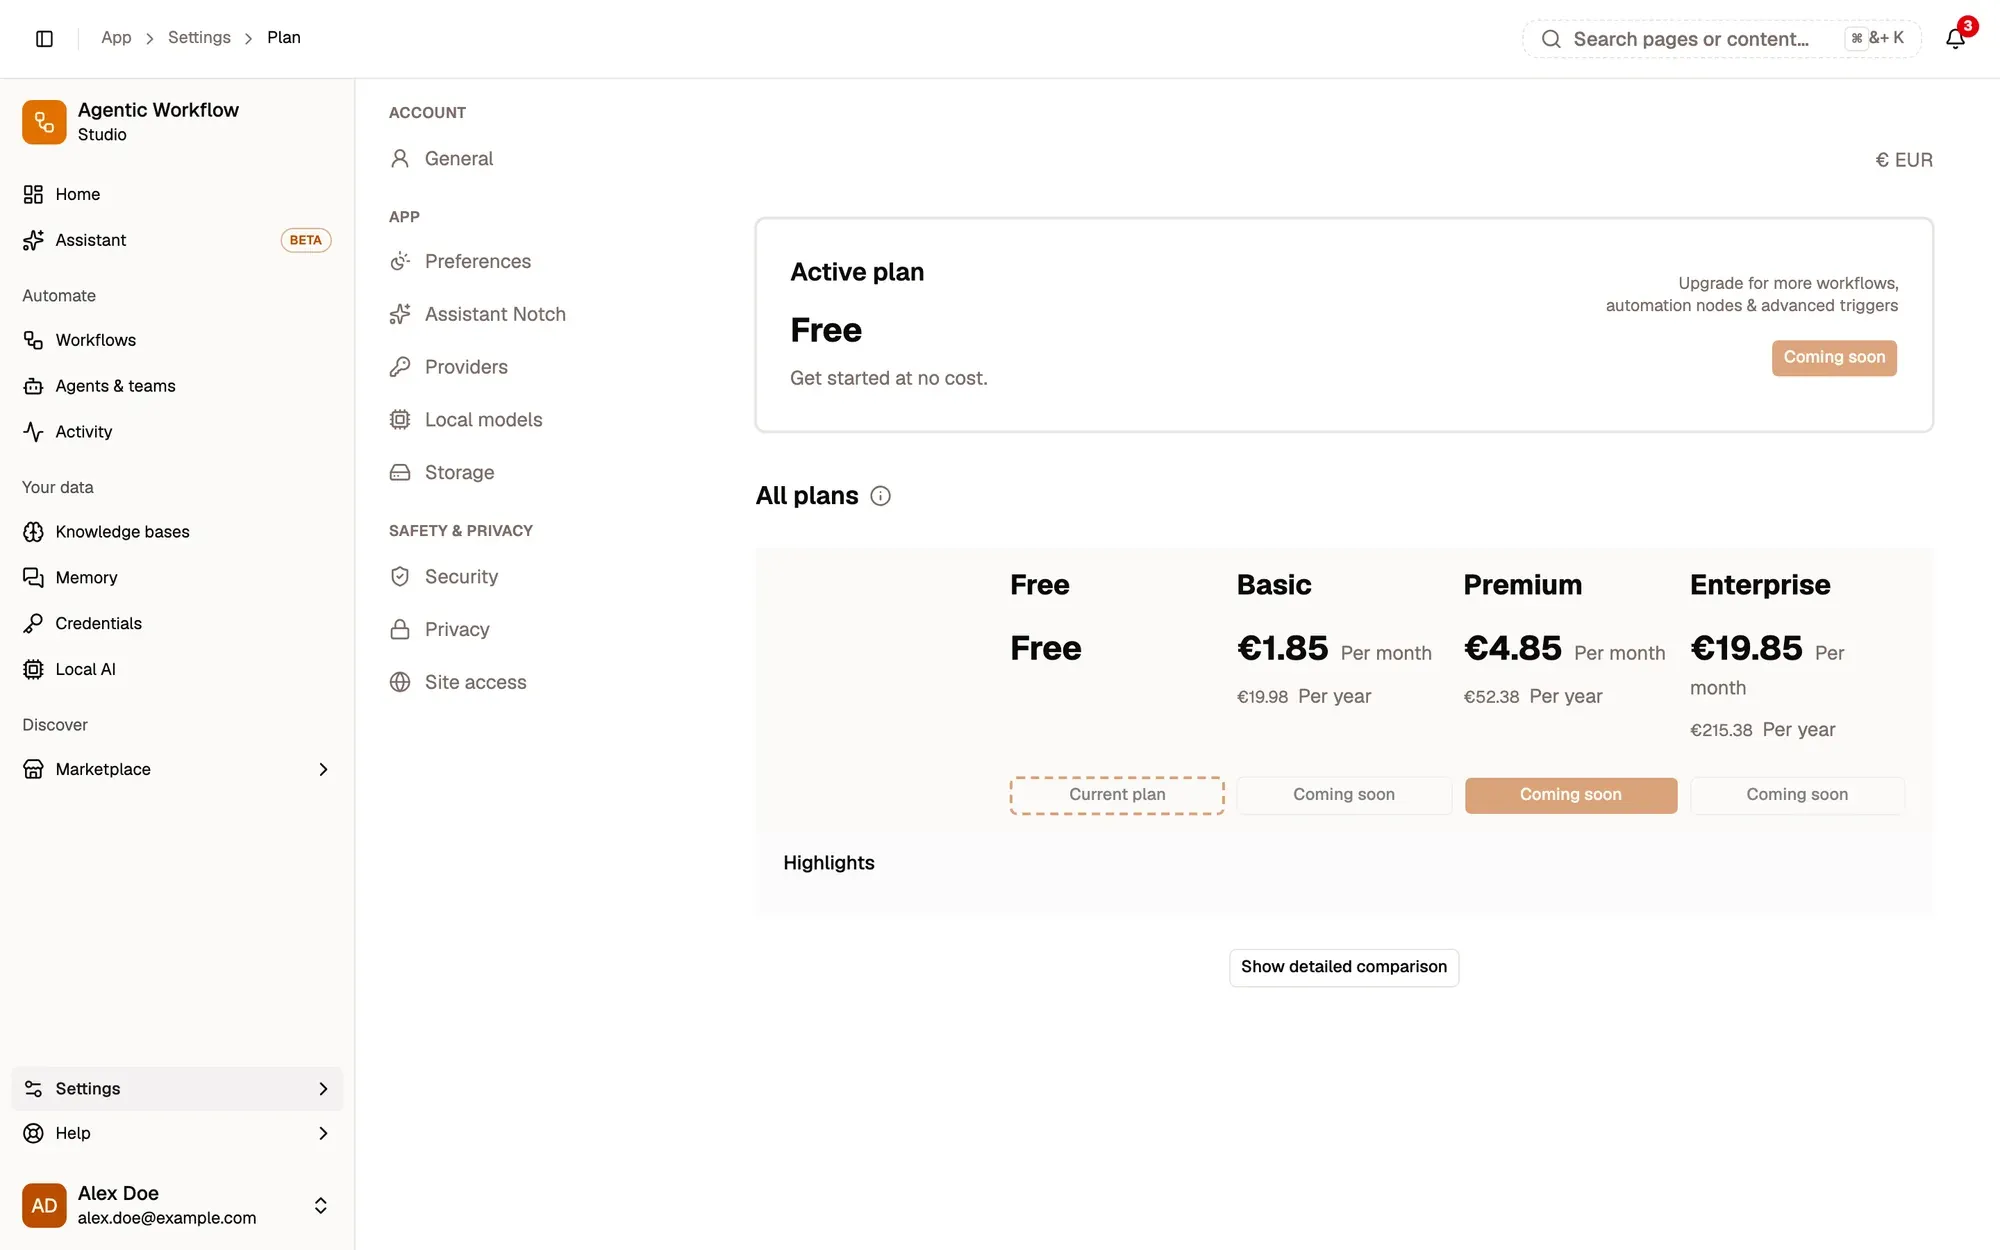Open Credentials key icon
Viewport: 2000px width, 1250px height.
point(33,624)
